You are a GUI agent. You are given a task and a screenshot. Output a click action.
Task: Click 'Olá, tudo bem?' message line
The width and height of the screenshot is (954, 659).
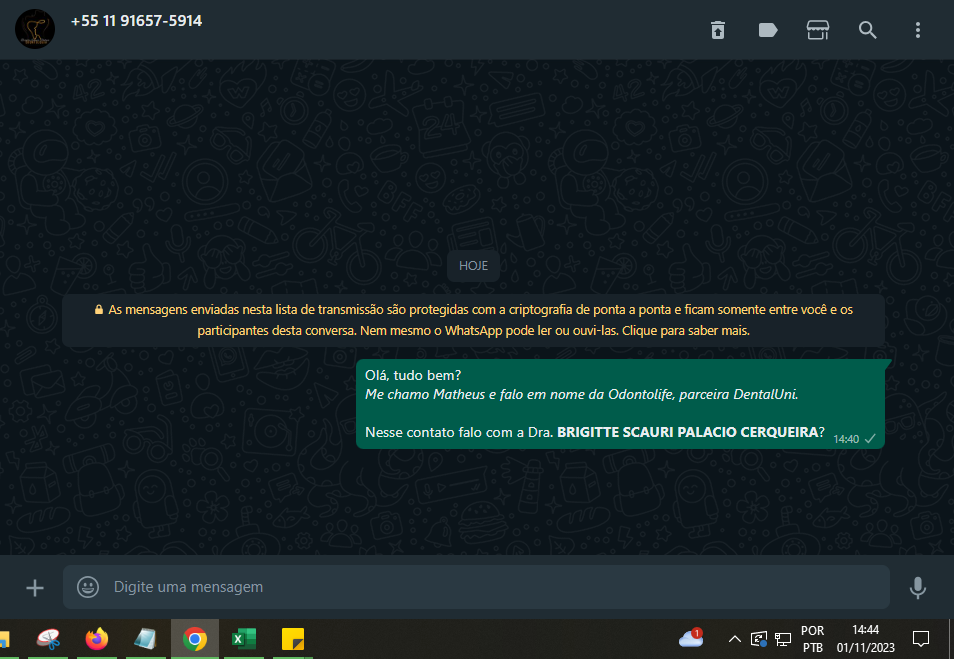click(413, 375)
